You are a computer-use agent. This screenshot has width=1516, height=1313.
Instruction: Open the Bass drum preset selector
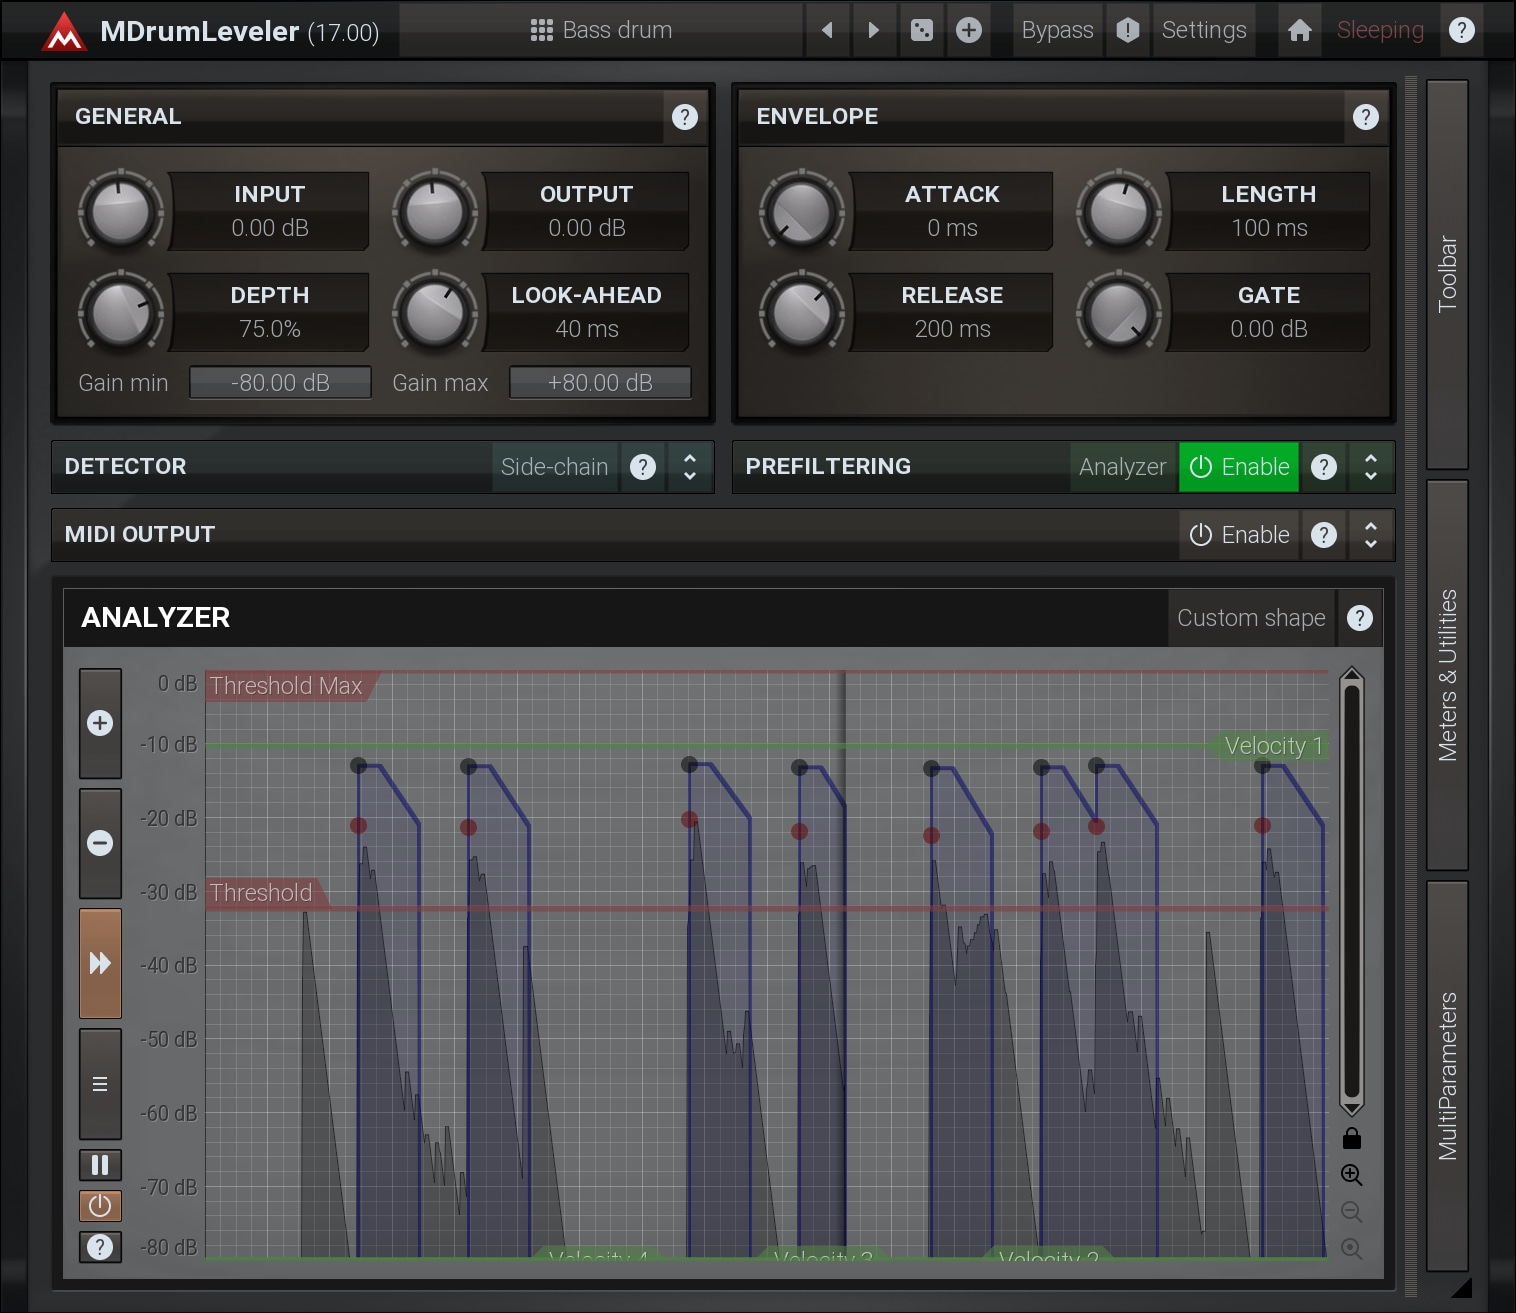(x=601, y=30)
